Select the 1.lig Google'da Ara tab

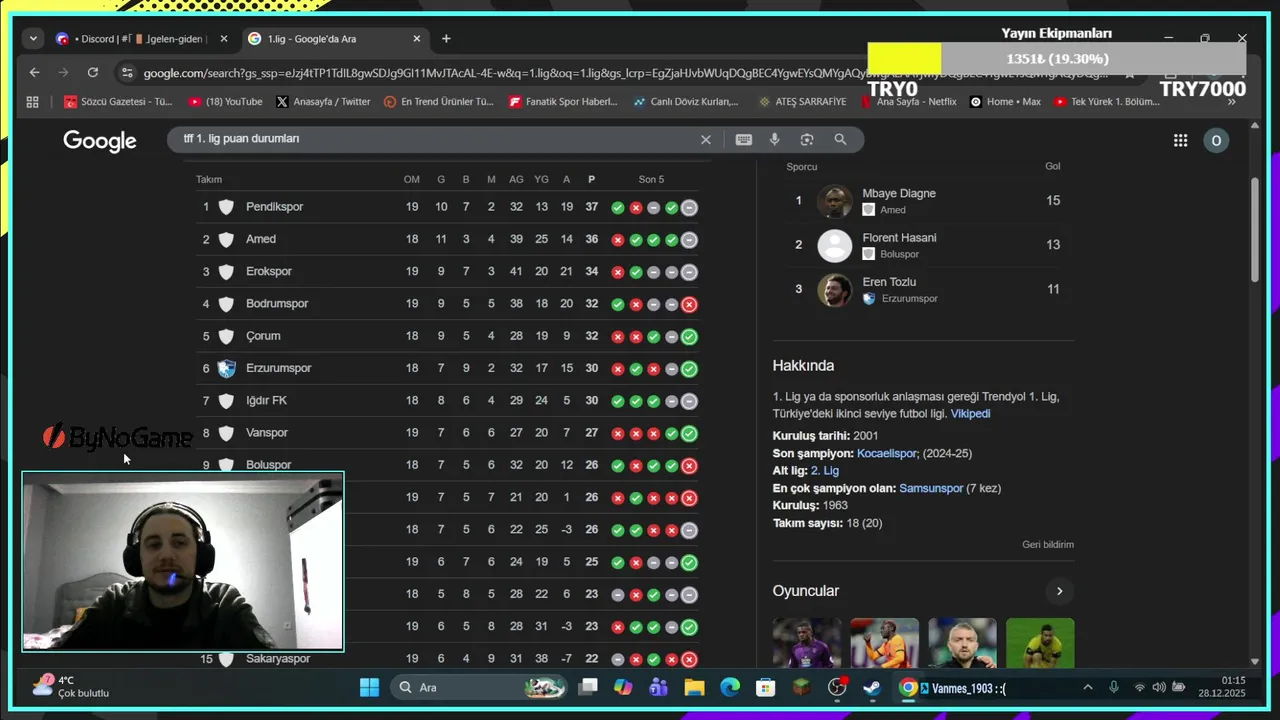(x=335, y=39)
